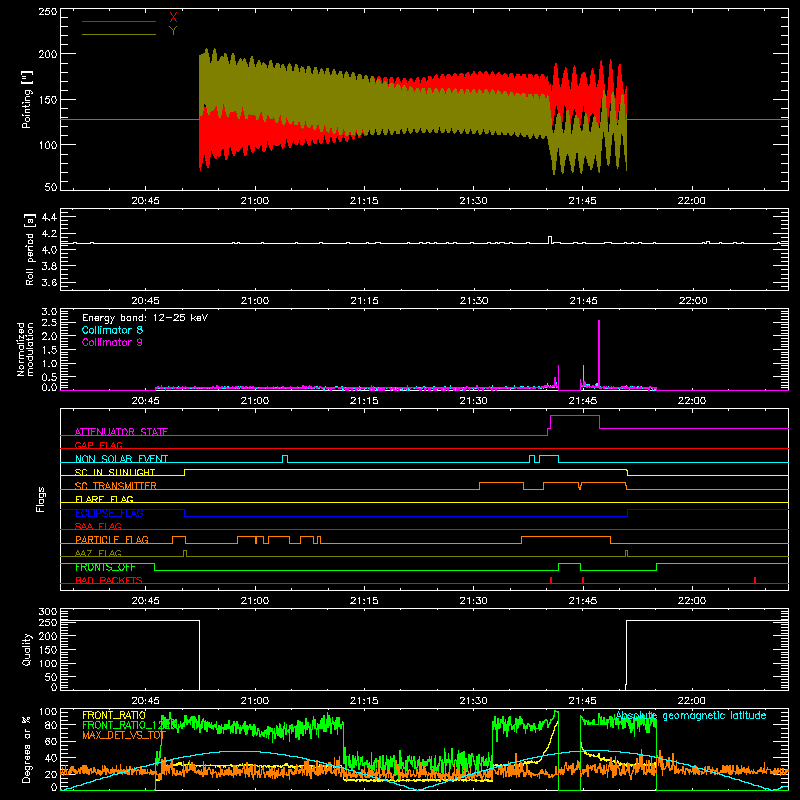800x800 pixels.
Task: Click the 250 tick on the Pointing axis
Action: coord(48,12)
